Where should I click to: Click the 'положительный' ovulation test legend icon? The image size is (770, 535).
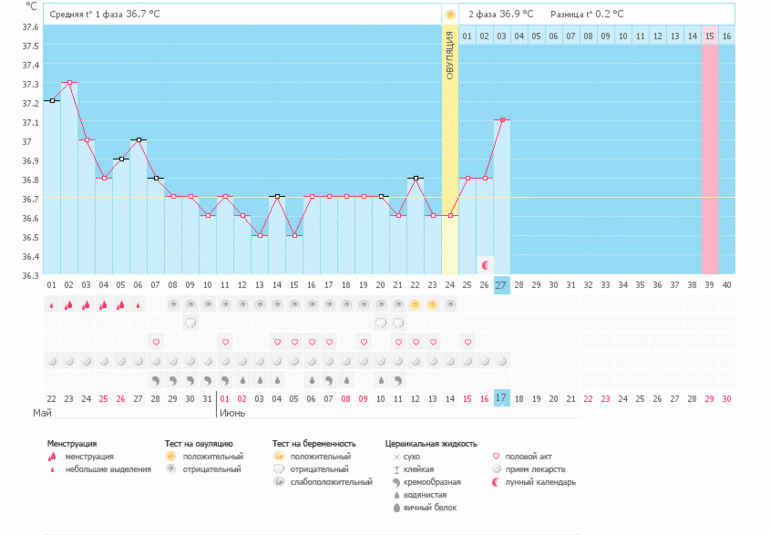170,456
